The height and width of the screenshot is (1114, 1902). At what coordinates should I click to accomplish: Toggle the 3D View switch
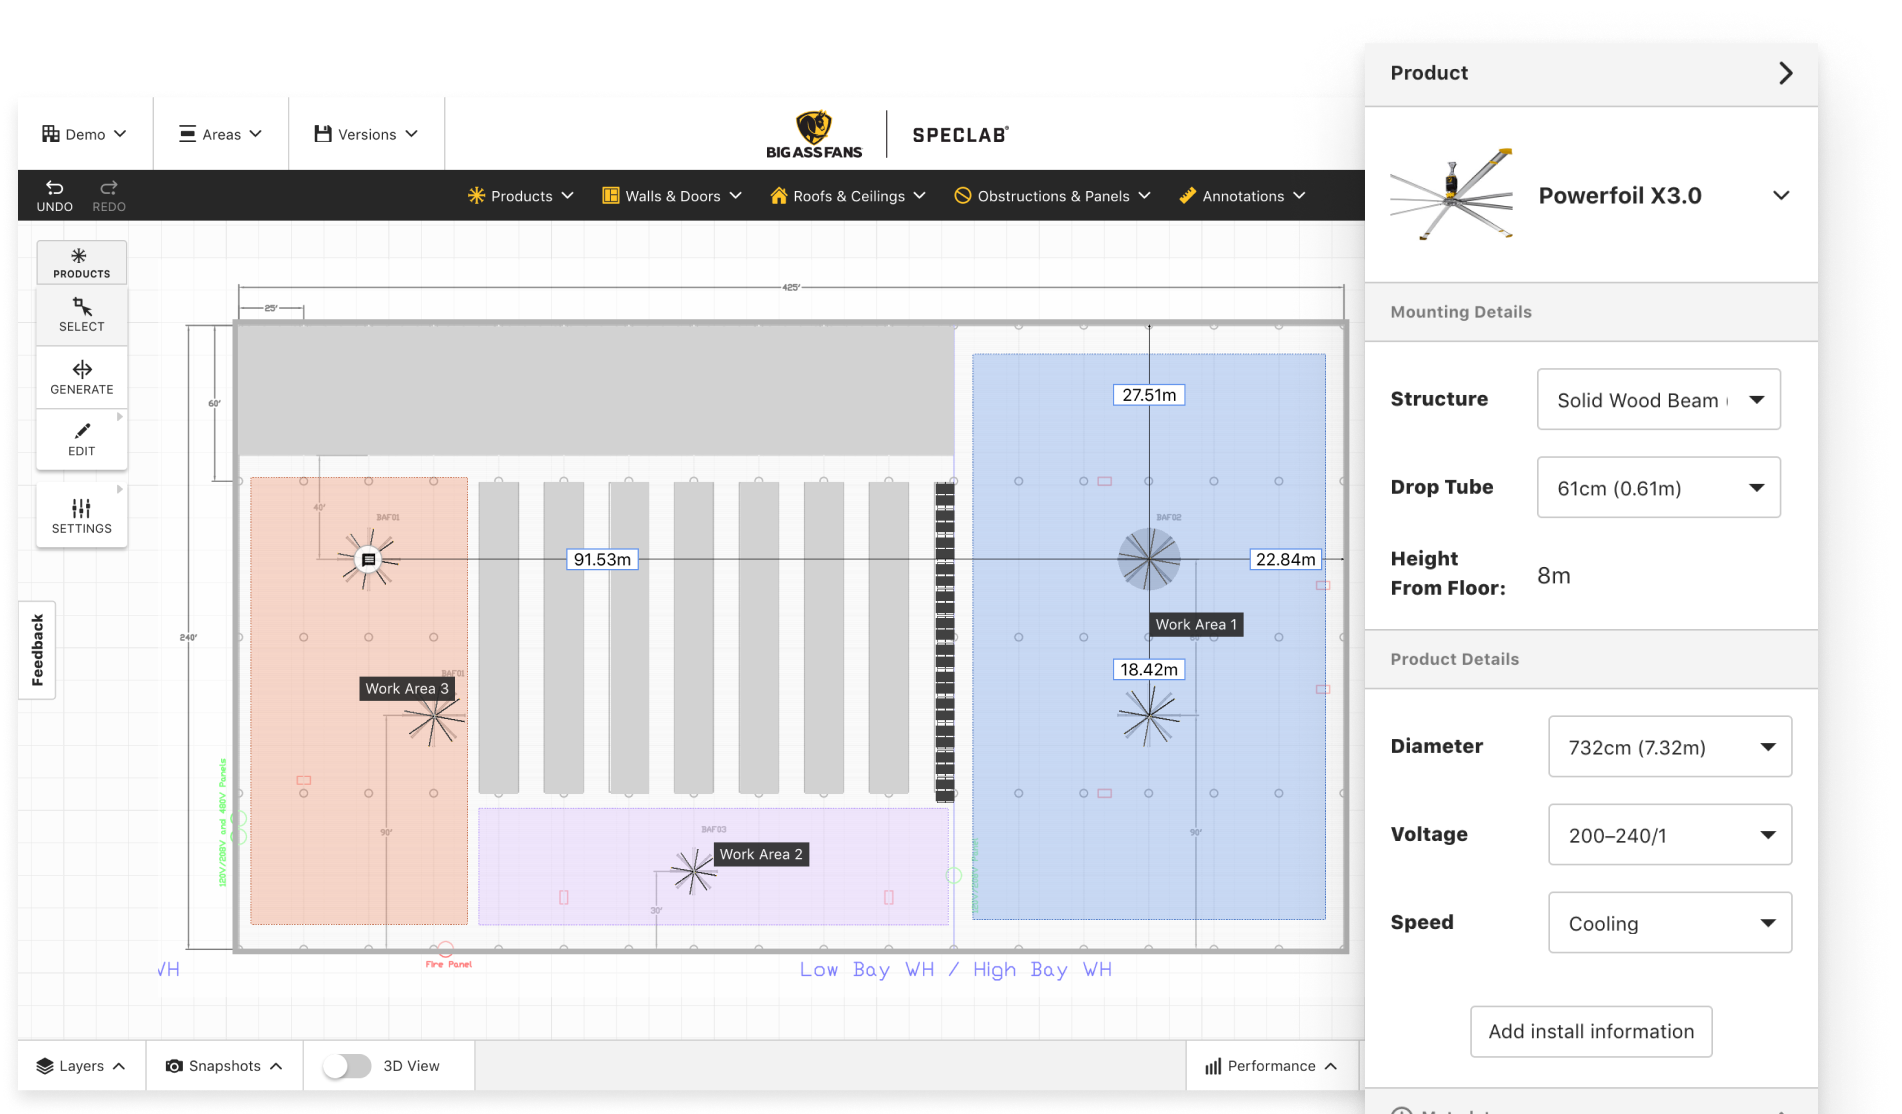(346, 1066)
